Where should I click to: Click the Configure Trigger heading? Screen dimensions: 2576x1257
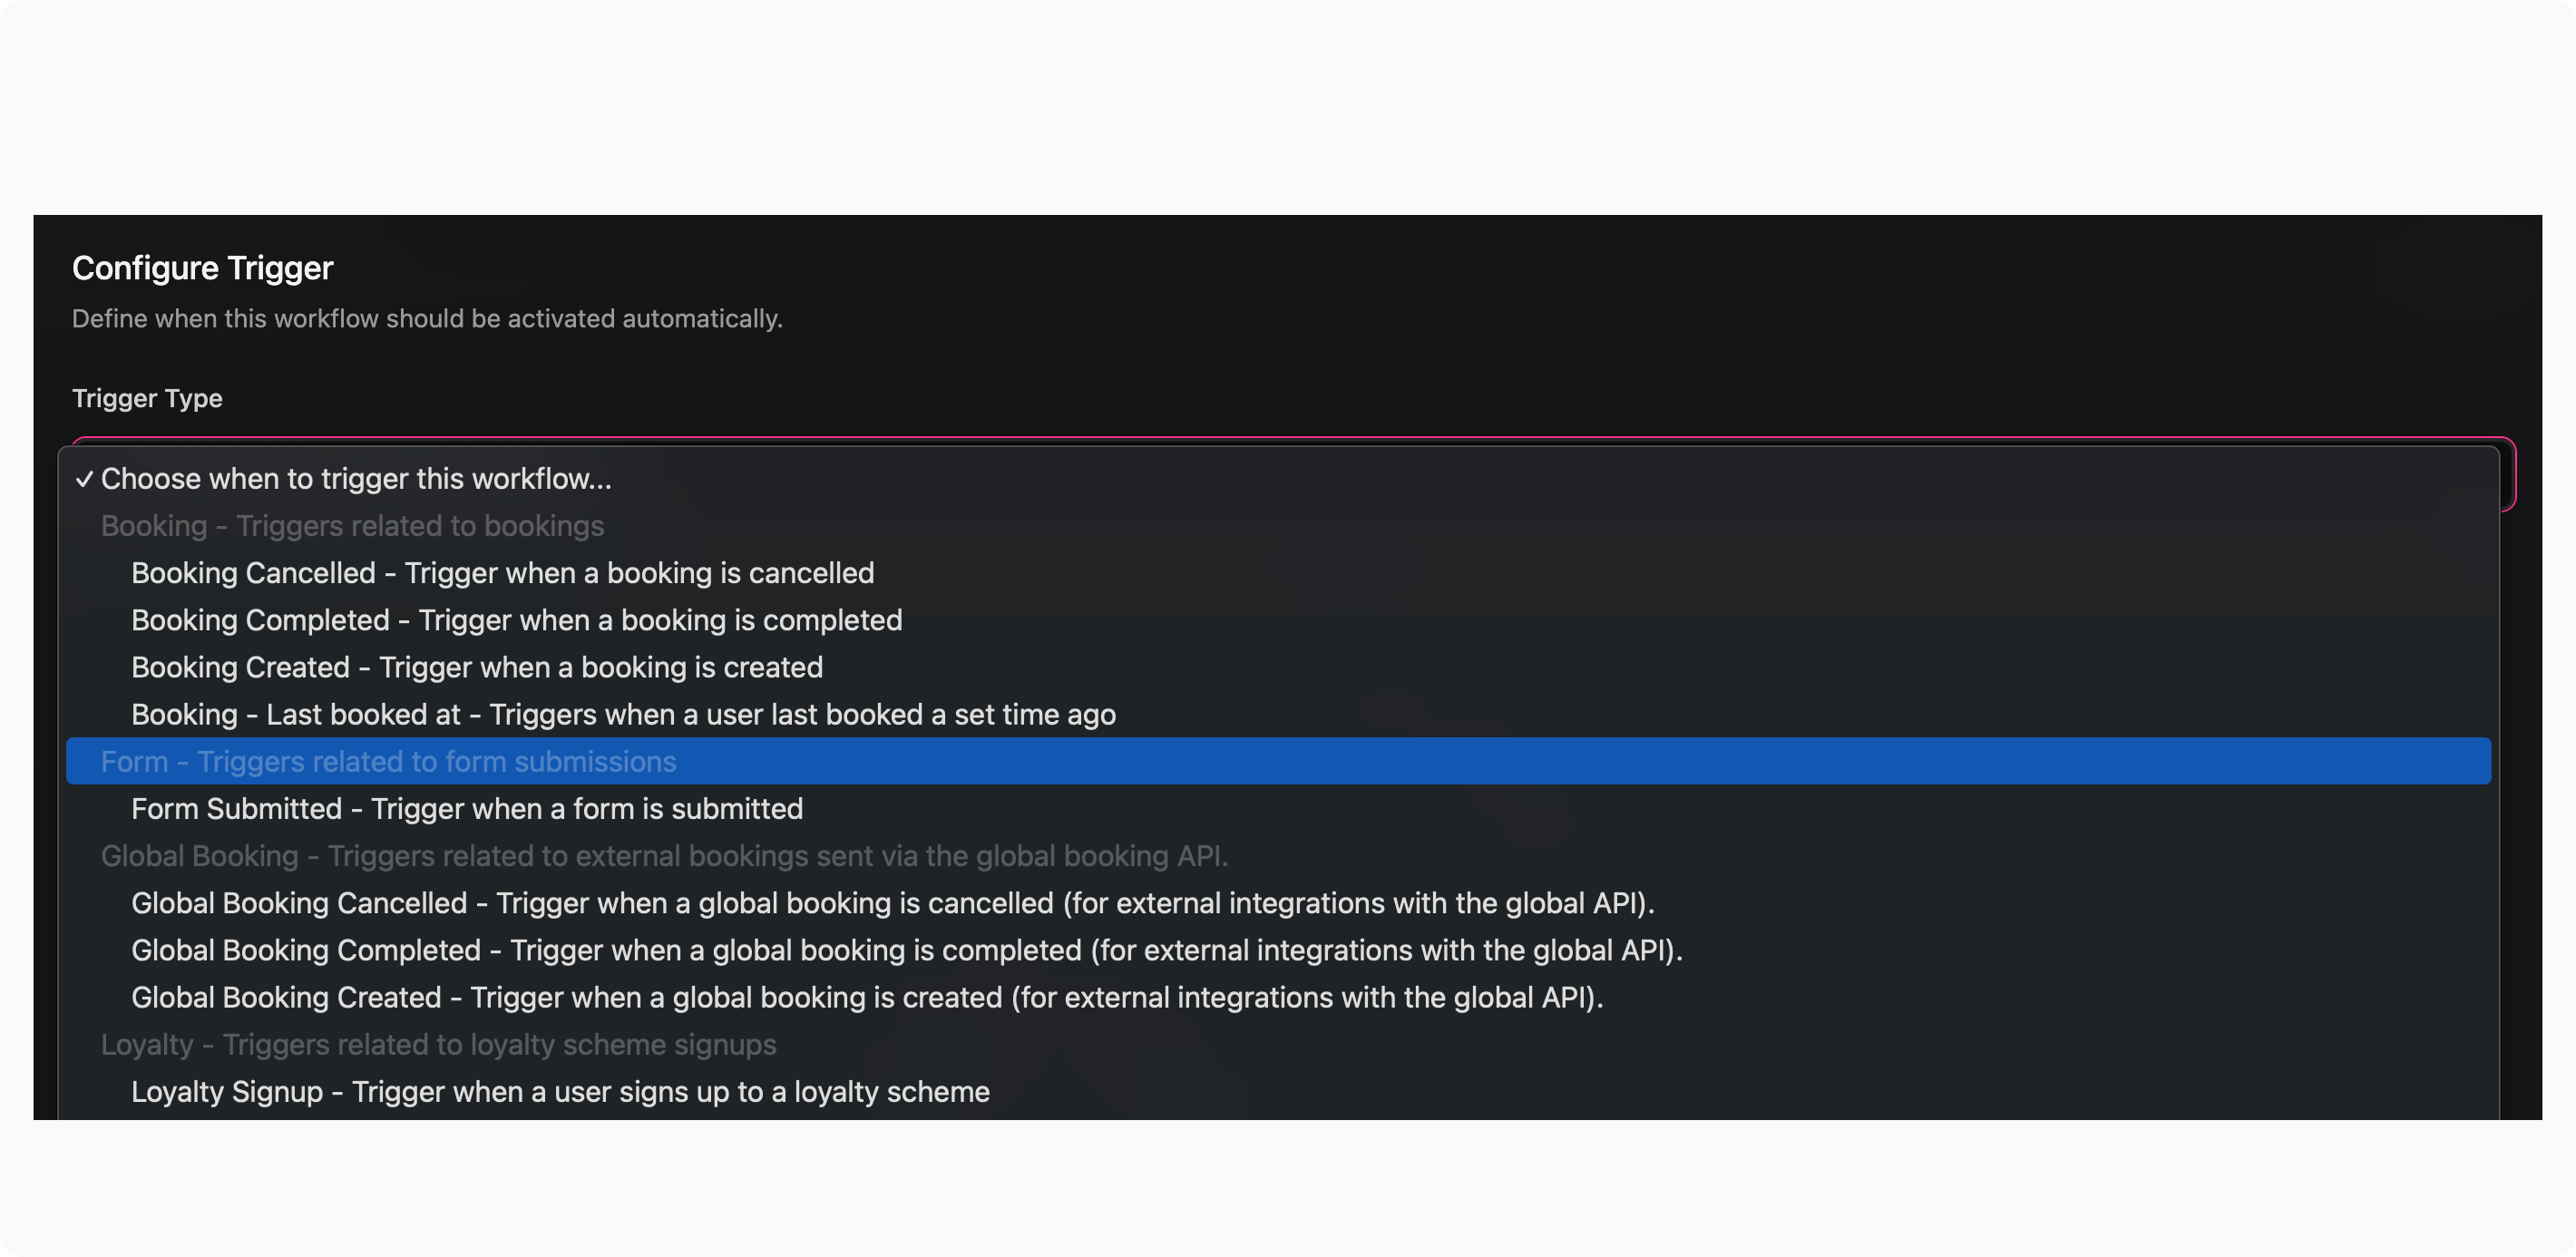coord(202,268)
